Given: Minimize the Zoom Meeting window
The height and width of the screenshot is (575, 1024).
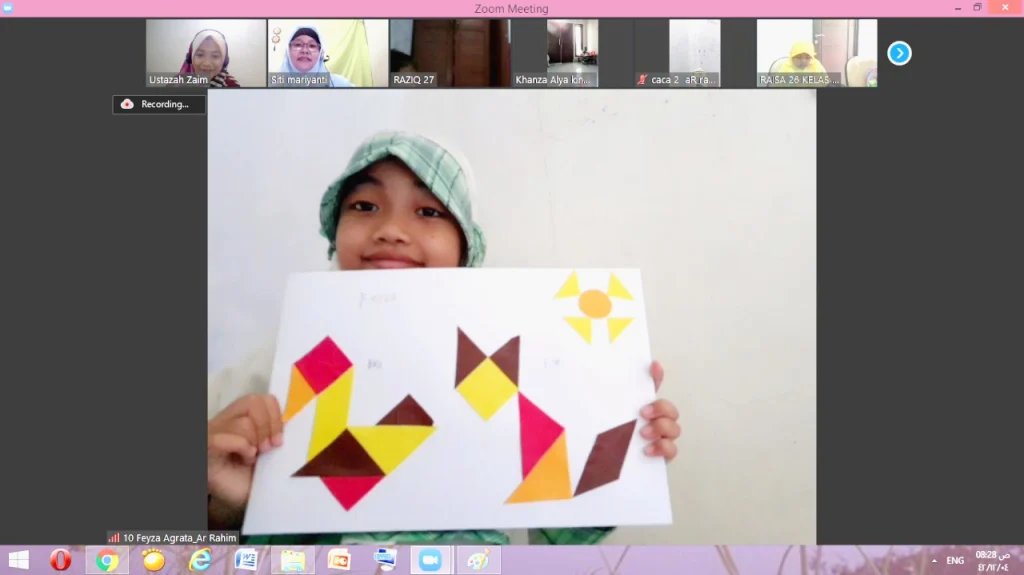Looking at the screenshot, I should (957, 8).
